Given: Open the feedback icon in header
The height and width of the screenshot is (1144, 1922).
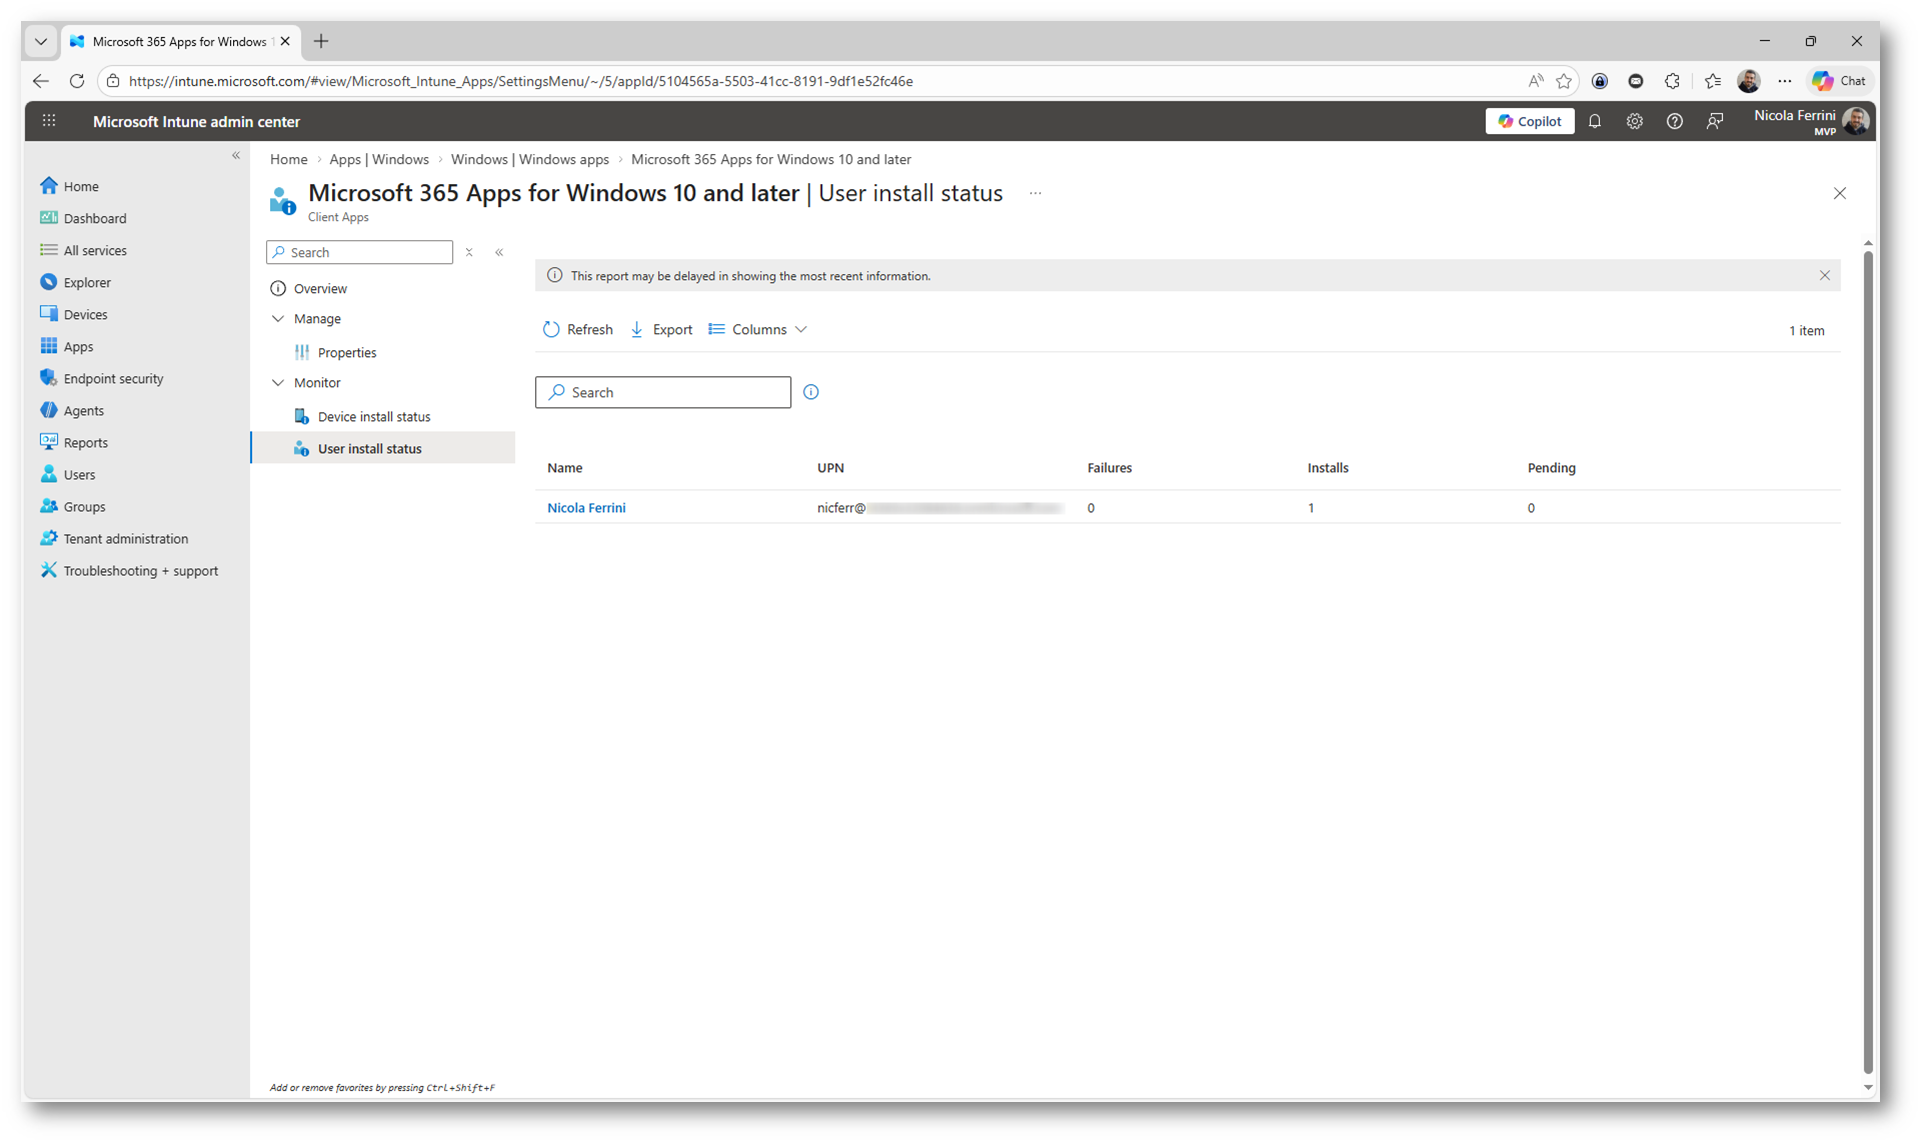Looking at the screenshot, I should point(1715,121).
